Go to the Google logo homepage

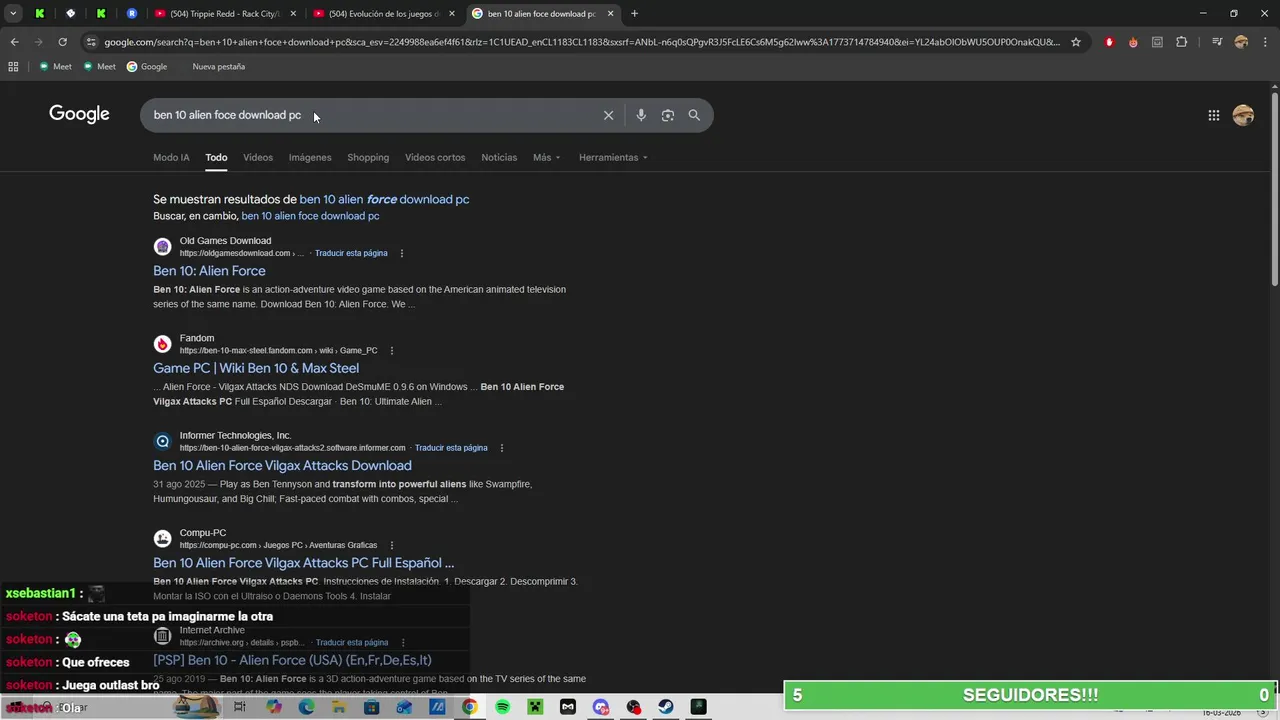click(79, 114)
